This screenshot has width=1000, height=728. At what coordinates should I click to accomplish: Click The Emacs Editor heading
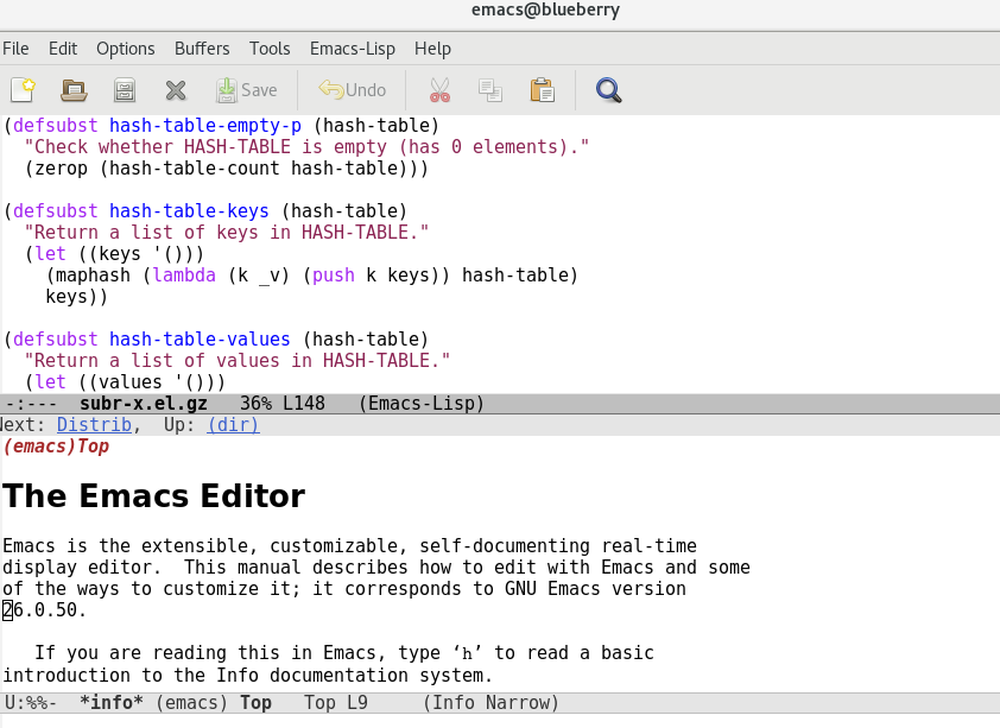154,495
